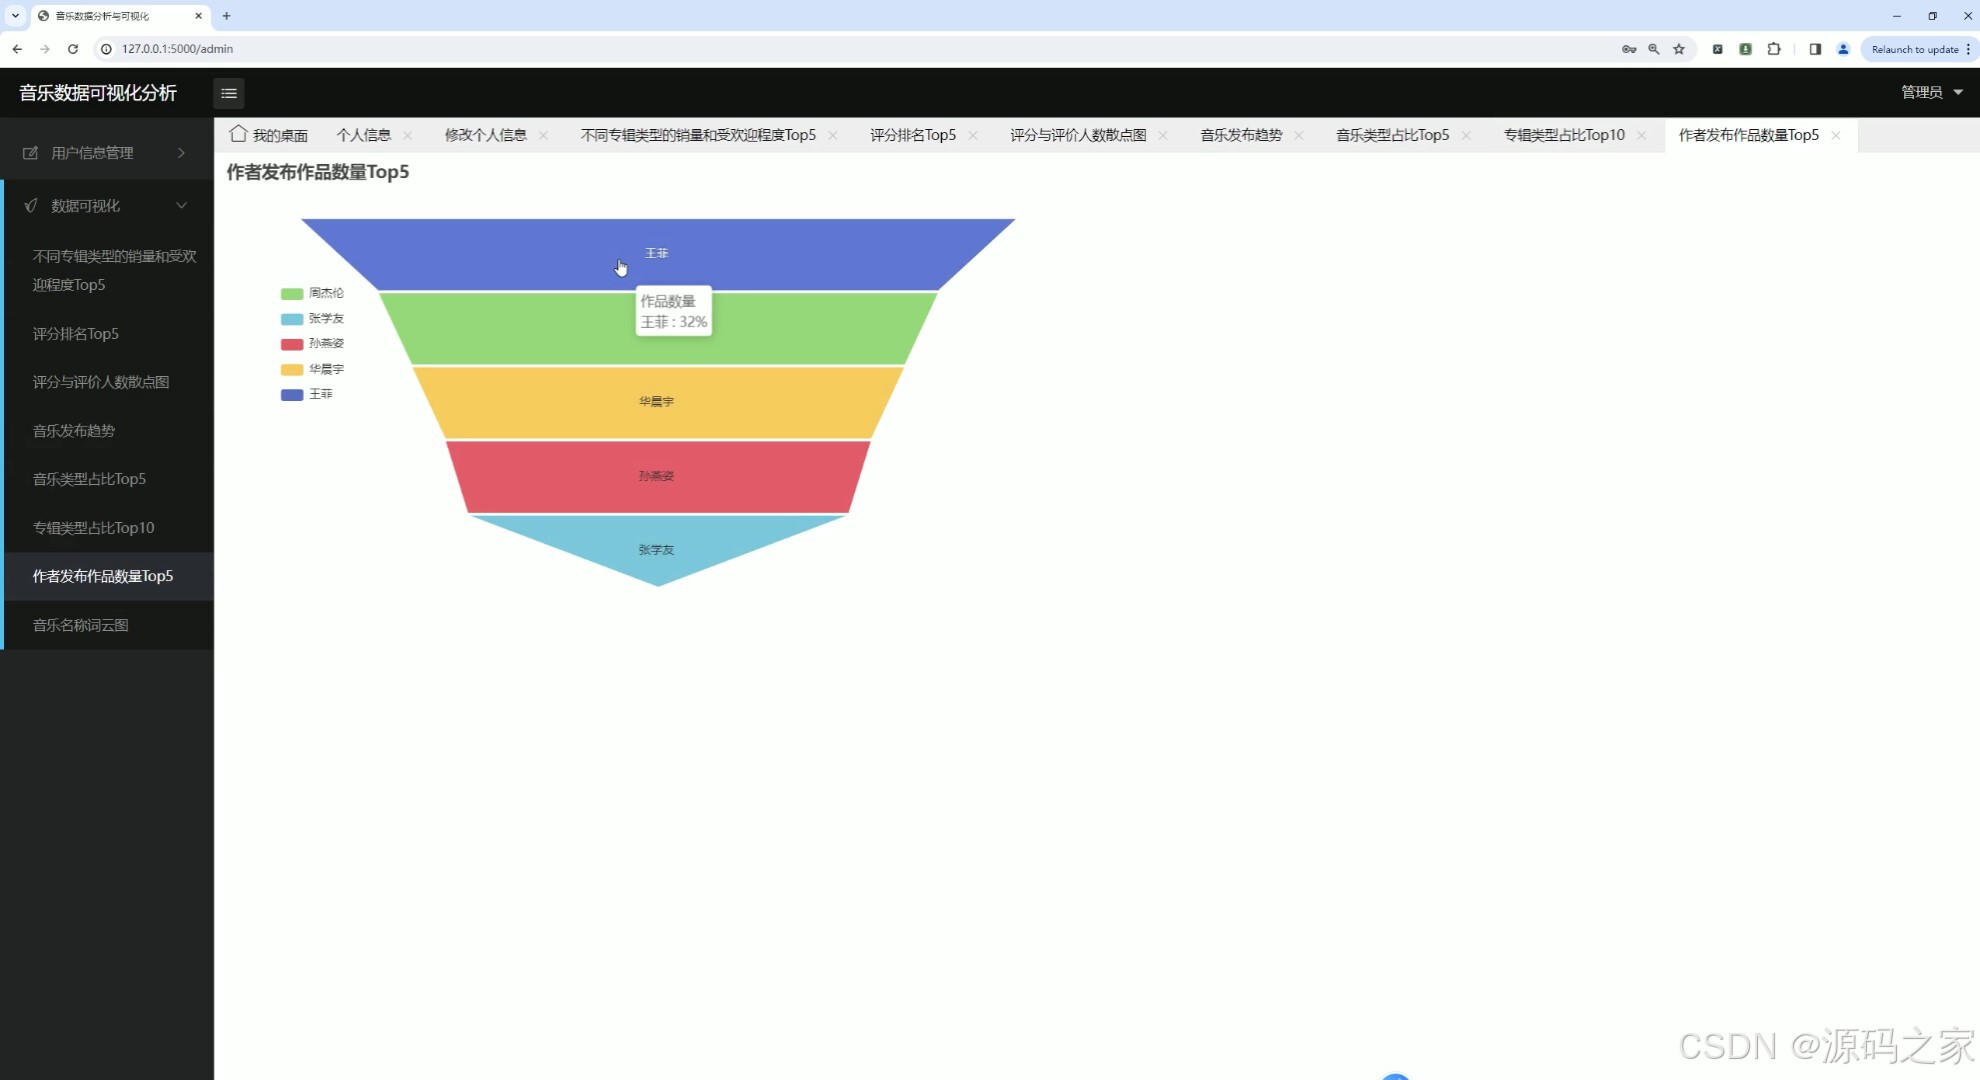Viewport: 1980px width, 1080px height.
Task: Open 音乐名称词云图 from the sidebar
Action: click(81, 625)
